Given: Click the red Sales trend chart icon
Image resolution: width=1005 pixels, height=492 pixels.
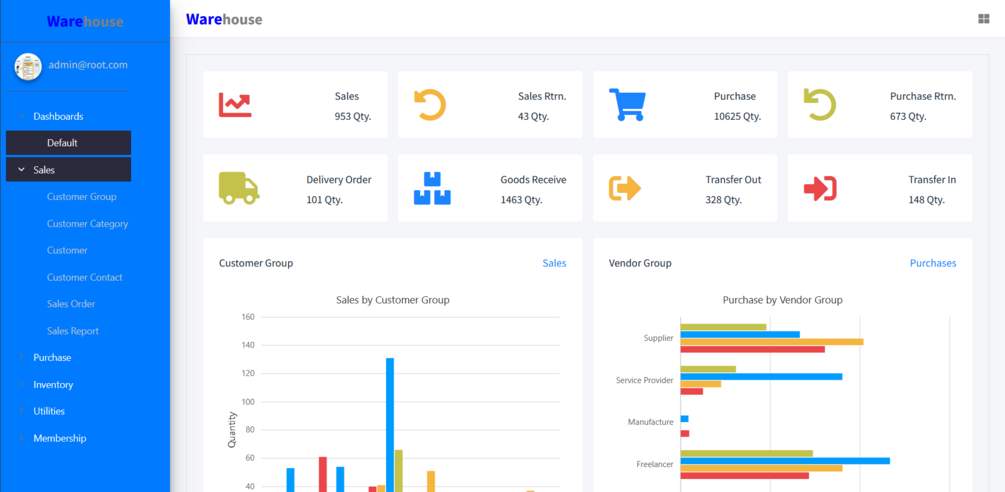Looking at the screenshot, I should [235, 104].
